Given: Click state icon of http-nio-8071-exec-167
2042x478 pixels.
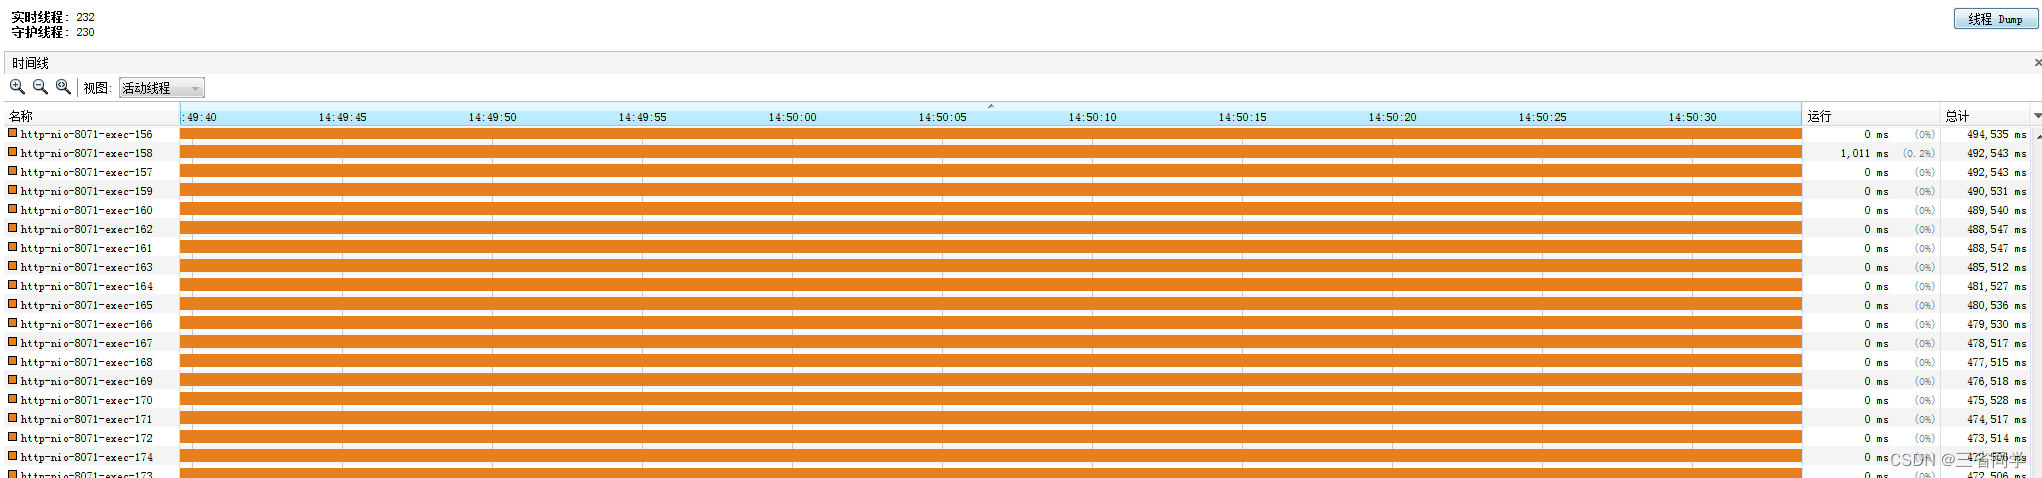Looking at the screenshot, I should click(x=13, y=342).
